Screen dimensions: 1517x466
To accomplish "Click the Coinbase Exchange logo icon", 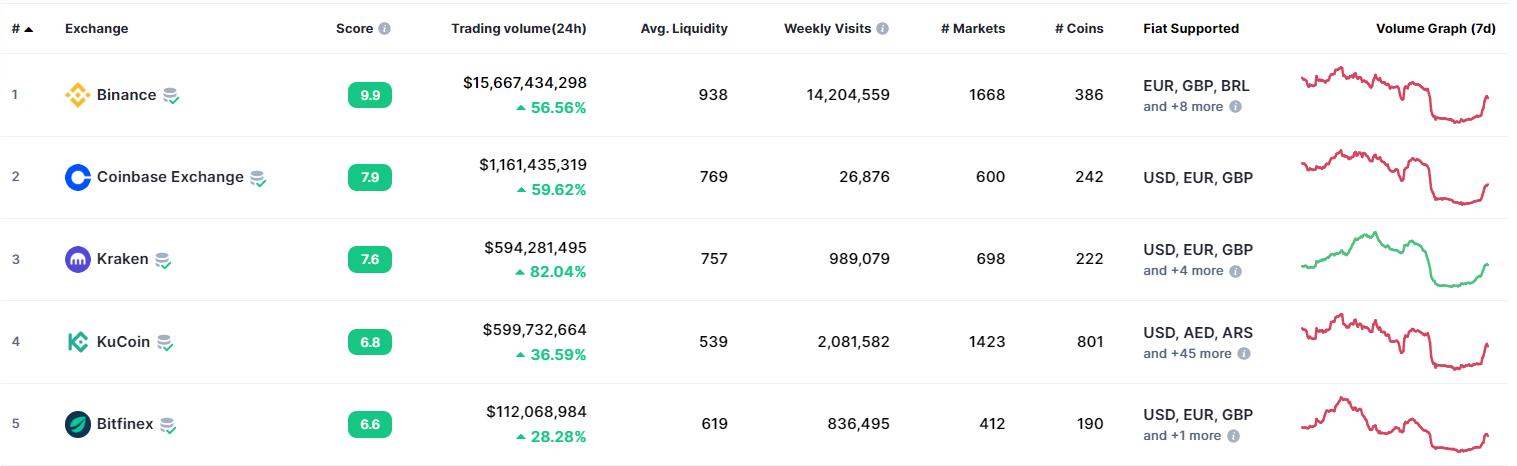I will click(x=77, y=177).
